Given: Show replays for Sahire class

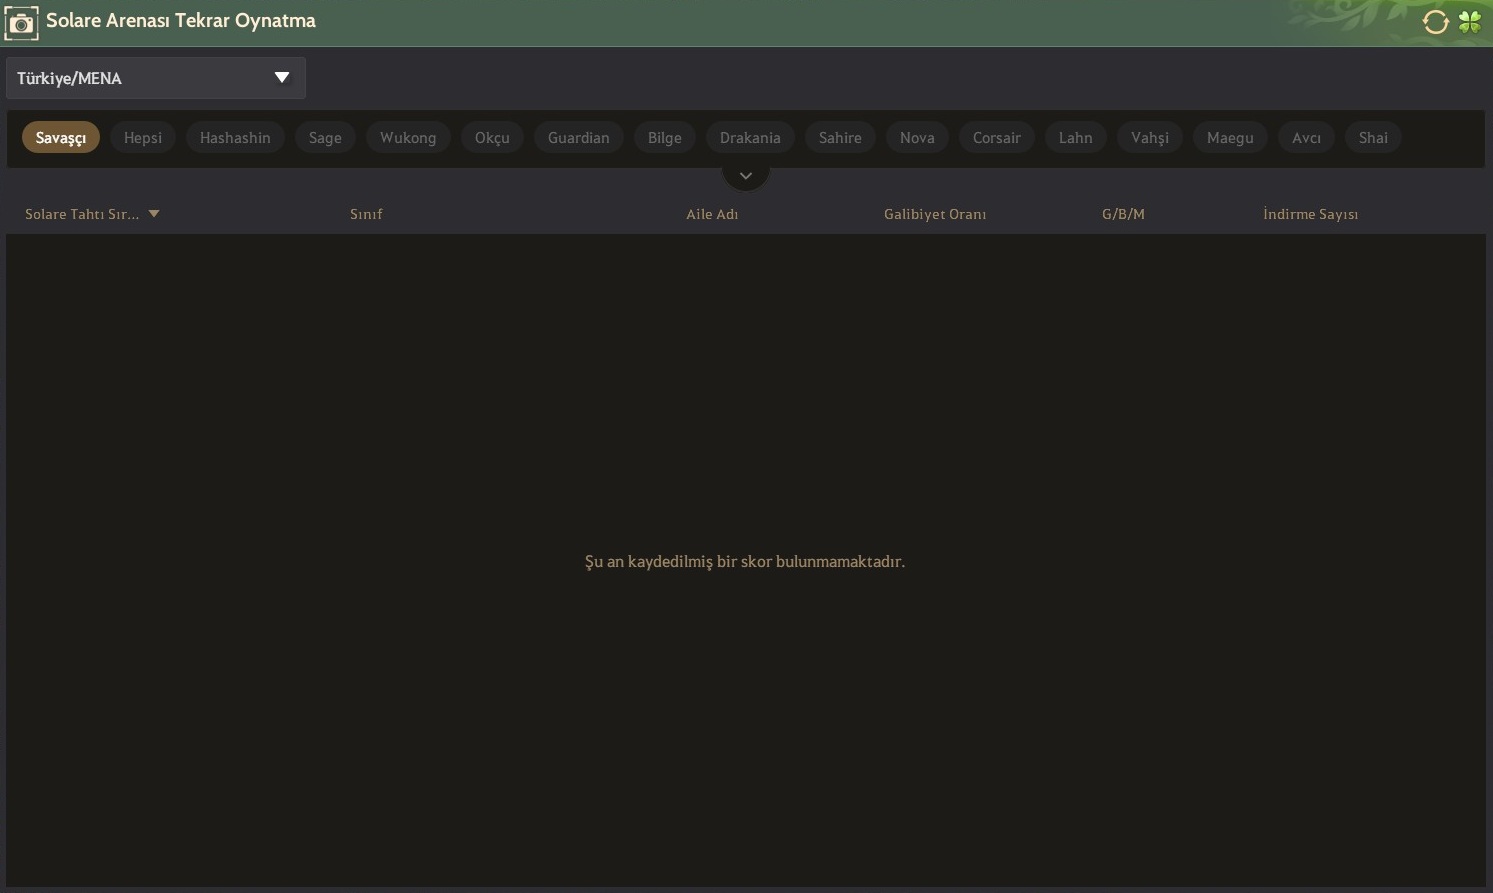Looking at the screenshot, I should click(840, 138).
